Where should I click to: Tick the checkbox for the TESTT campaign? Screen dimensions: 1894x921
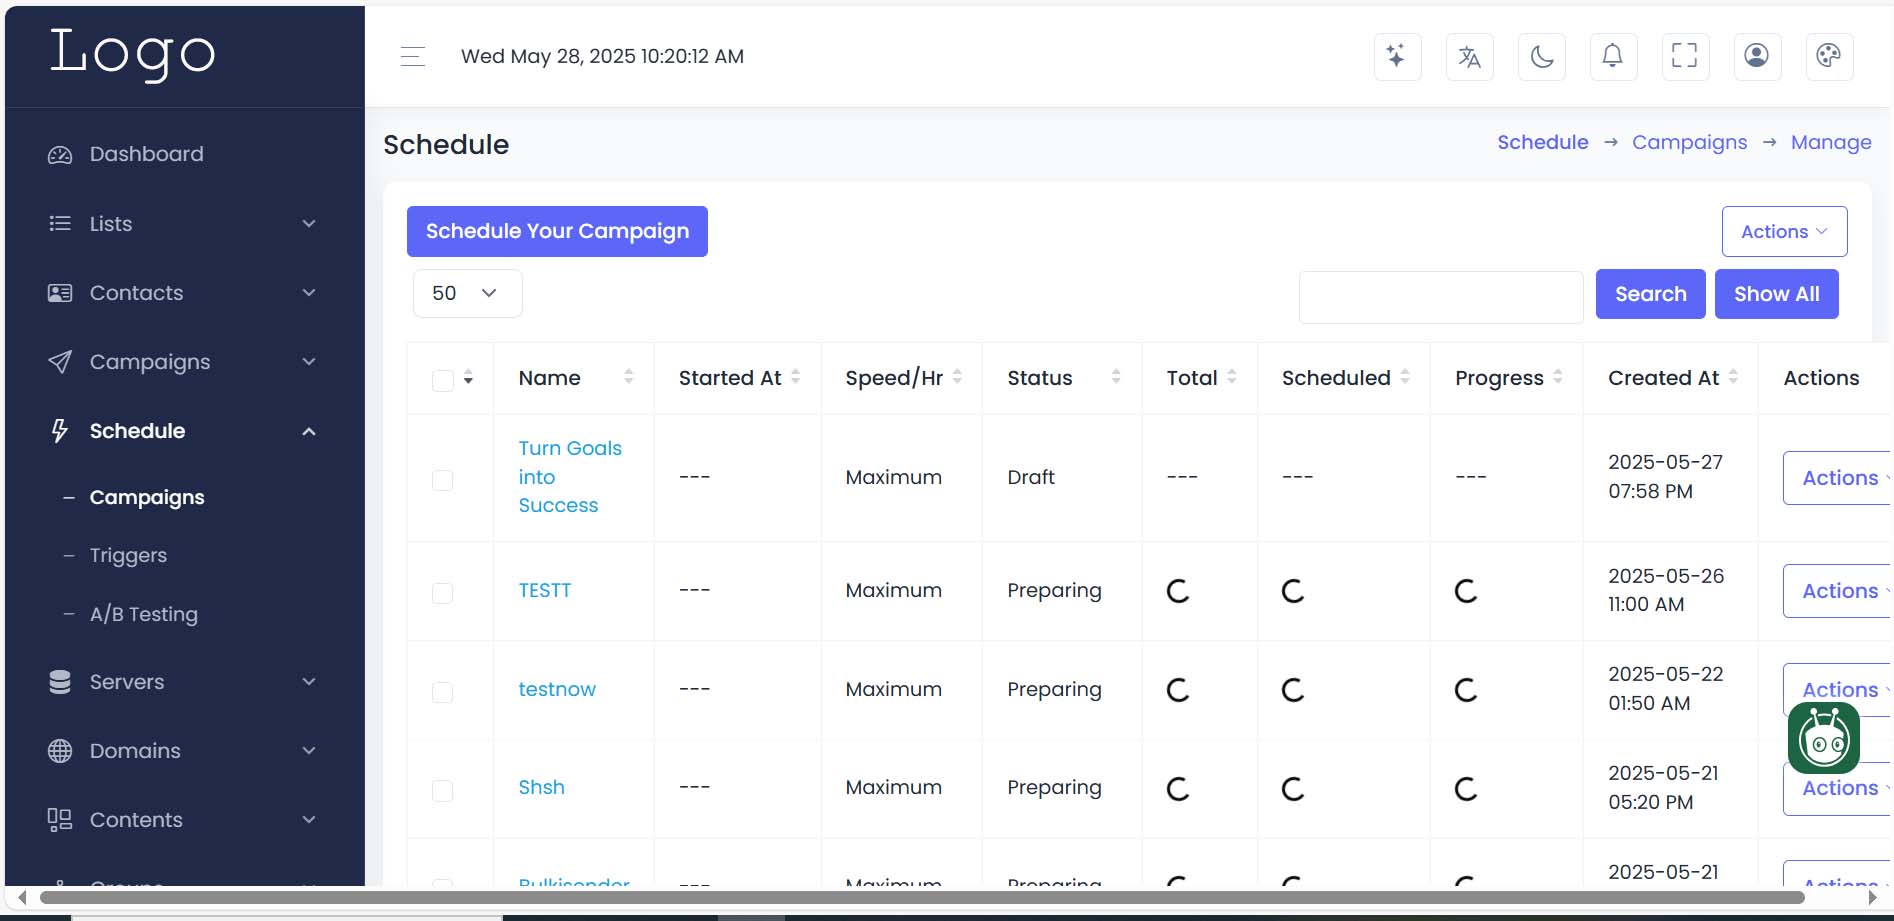point(442,593)
